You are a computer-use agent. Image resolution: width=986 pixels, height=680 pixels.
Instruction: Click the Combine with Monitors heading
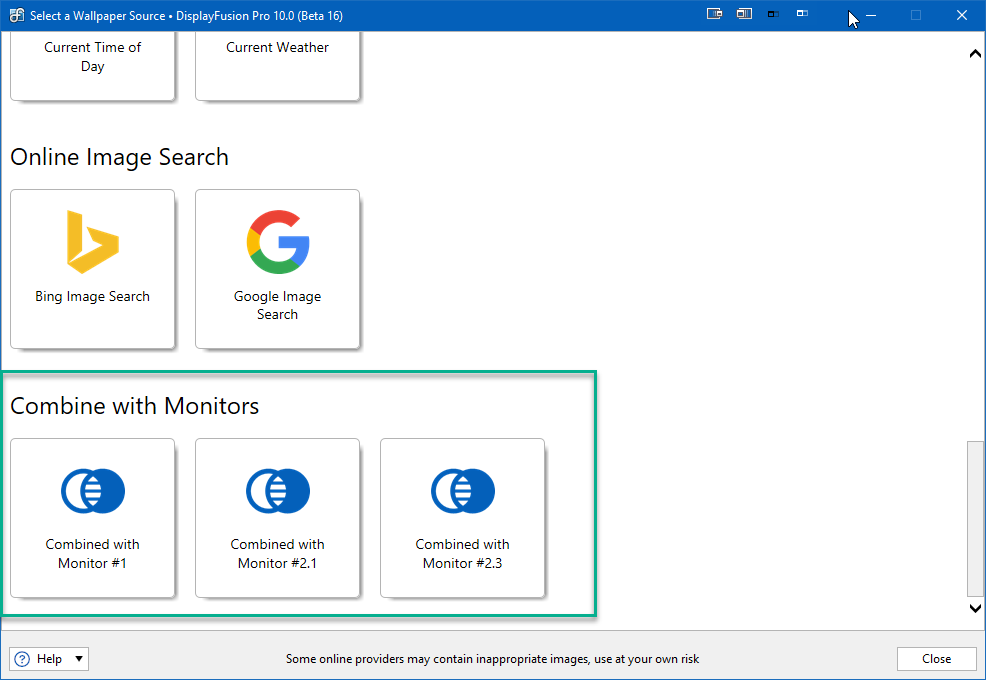135,406
